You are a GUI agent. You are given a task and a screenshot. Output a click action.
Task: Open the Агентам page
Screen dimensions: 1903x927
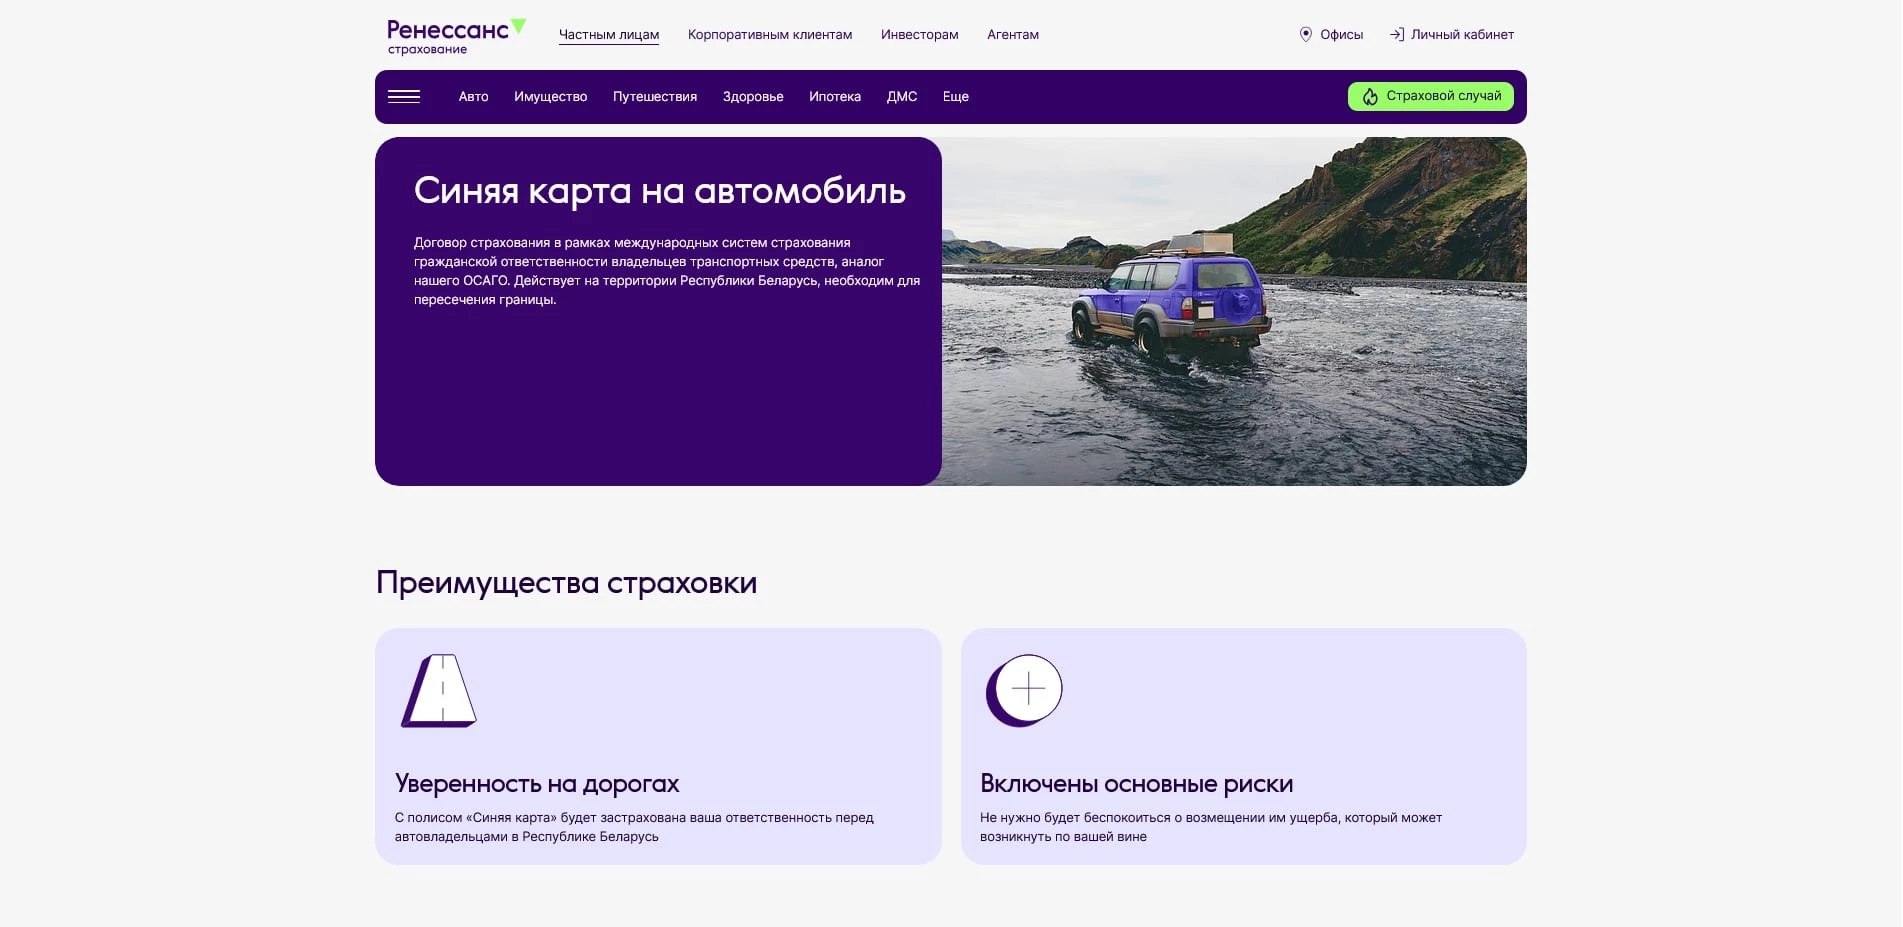tap(1013, 34)
